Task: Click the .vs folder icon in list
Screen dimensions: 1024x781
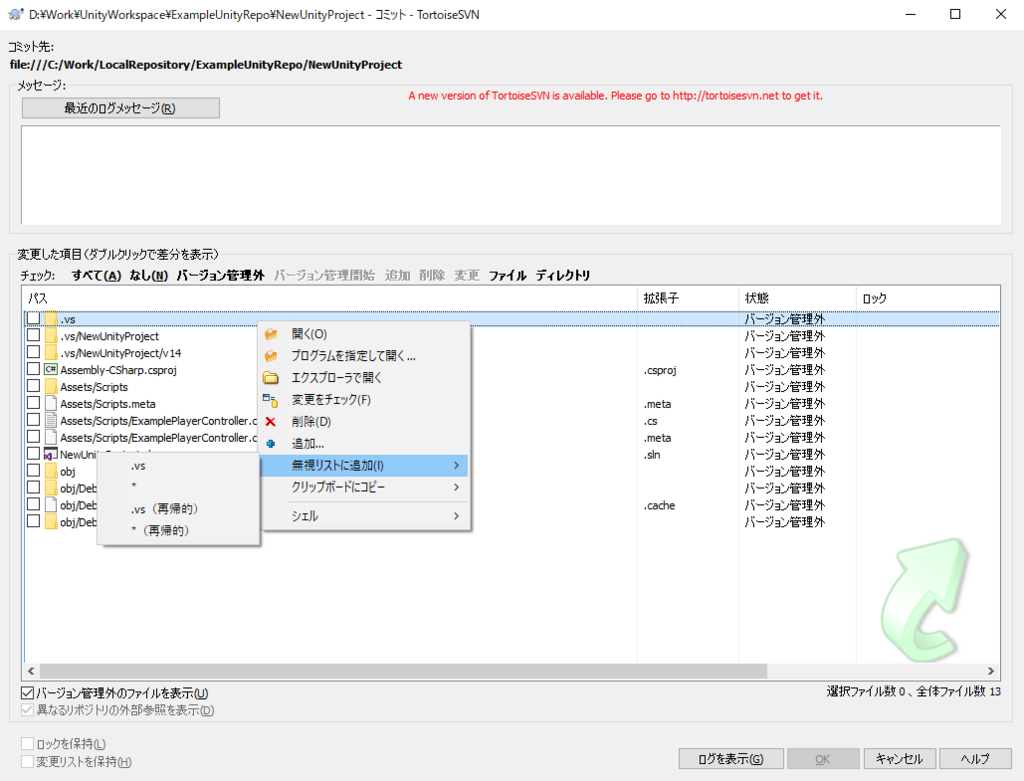Action: (x=51, y=319)
